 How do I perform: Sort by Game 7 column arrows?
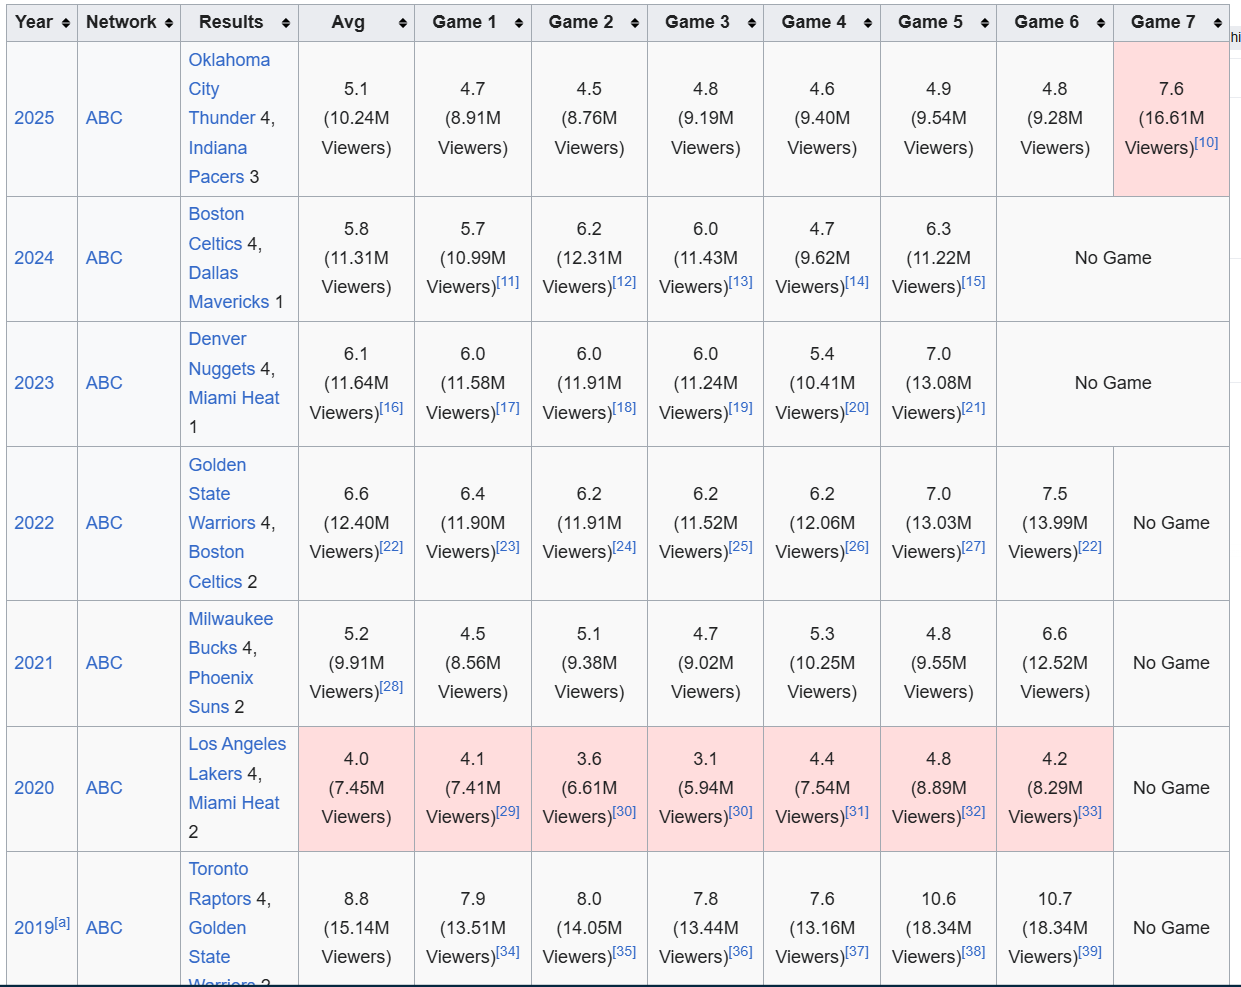(1217, 23)
